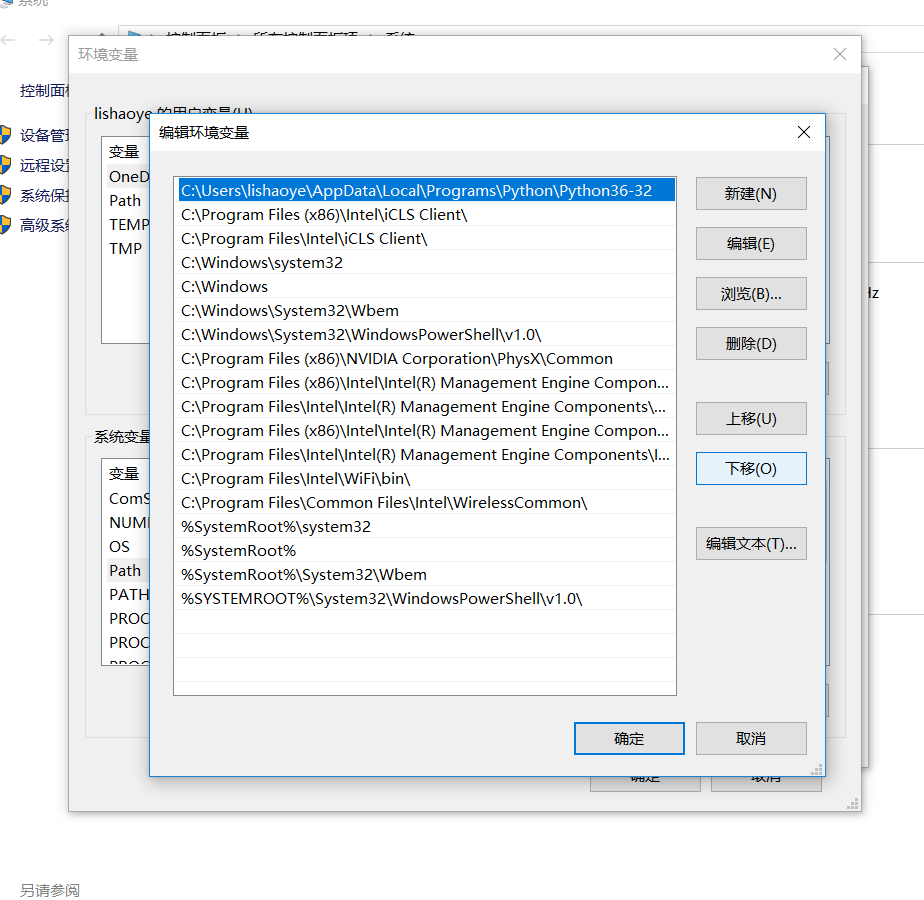Image resolution: width=924 pixels, height=900 pixels.
Task: Click the 新建(N) button
Action: click(x=750, y=194)
